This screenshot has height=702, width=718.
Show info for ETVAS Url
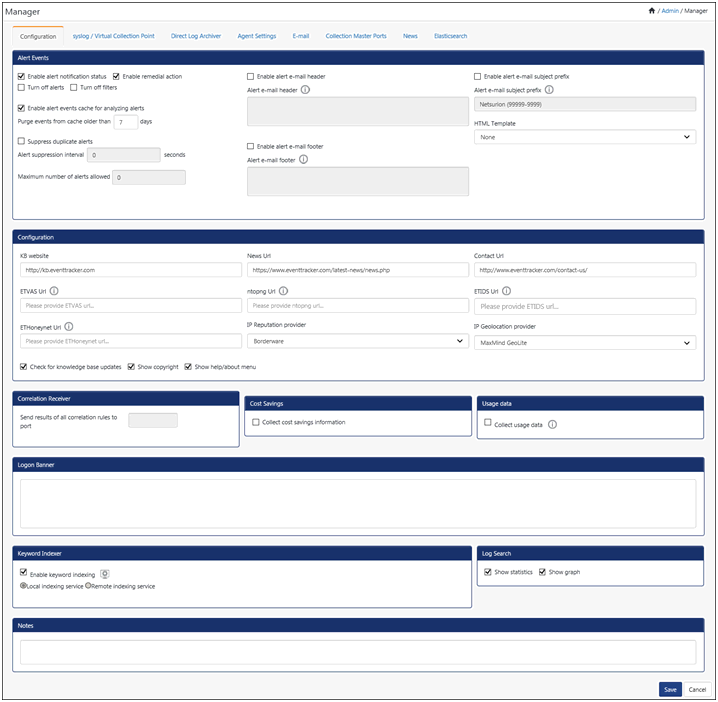click(54, 291)
